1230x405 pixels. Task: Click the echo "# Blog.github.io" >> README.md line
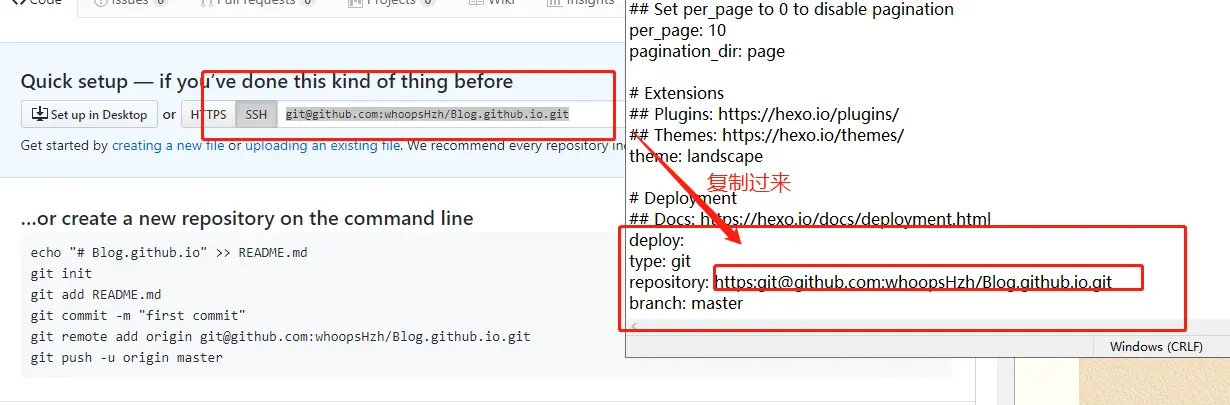click(x=169, y=252)
